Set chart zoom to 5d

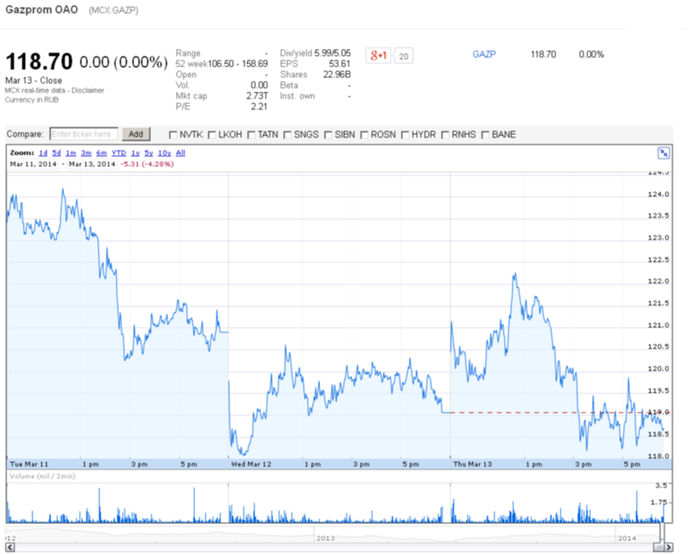click(x=57, y=153)
